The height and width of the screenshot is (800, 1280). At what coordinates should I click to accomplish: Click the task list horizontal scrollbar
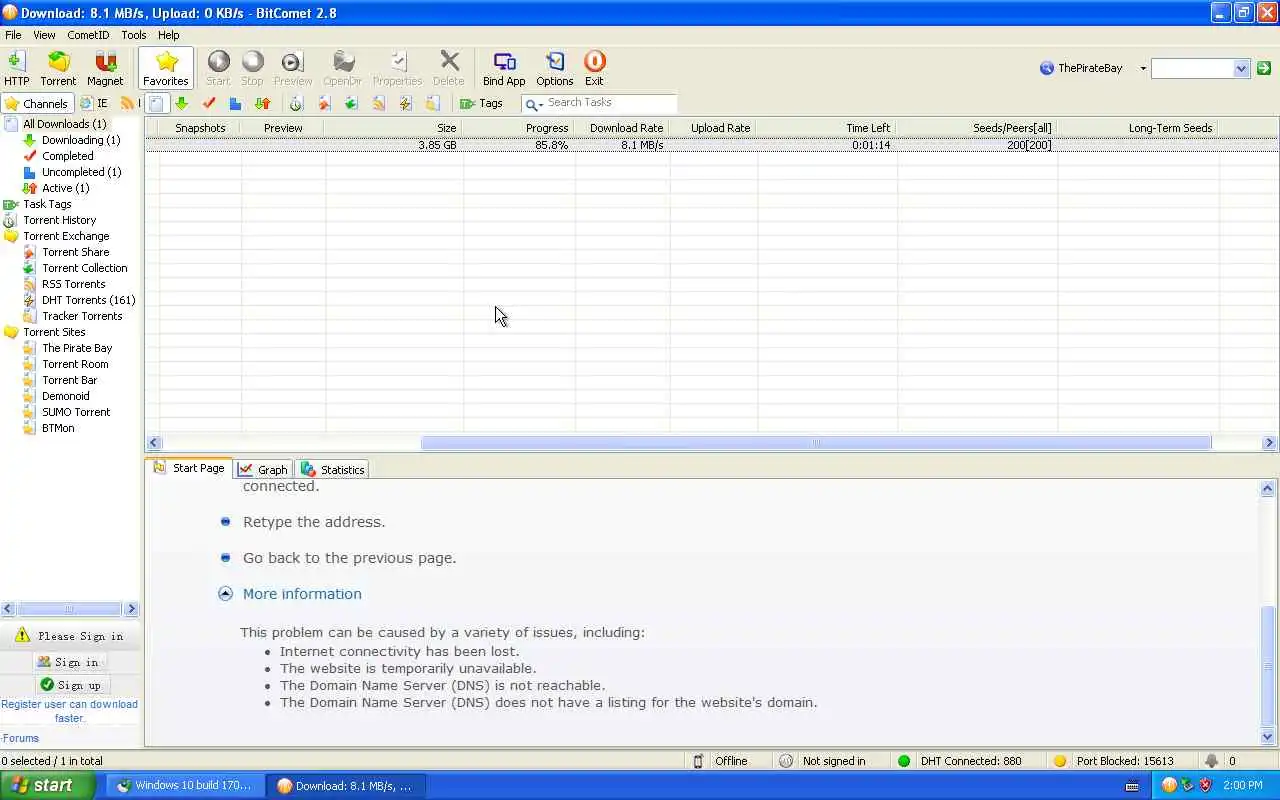click(816, 443)
